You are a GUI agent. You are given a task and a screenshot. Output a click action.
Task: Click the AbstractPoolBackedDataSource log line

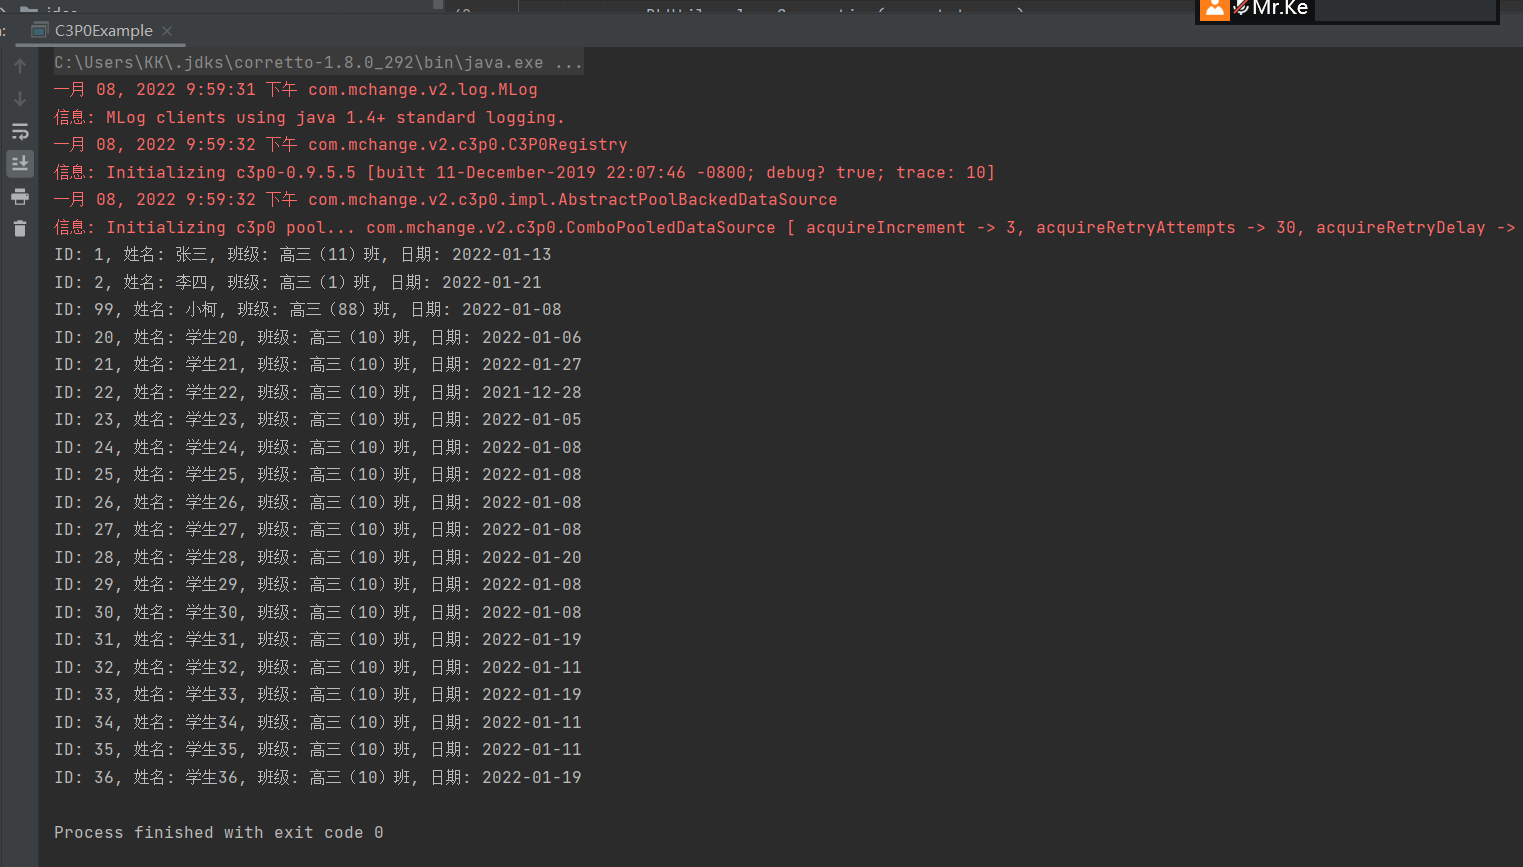[446, 200]
